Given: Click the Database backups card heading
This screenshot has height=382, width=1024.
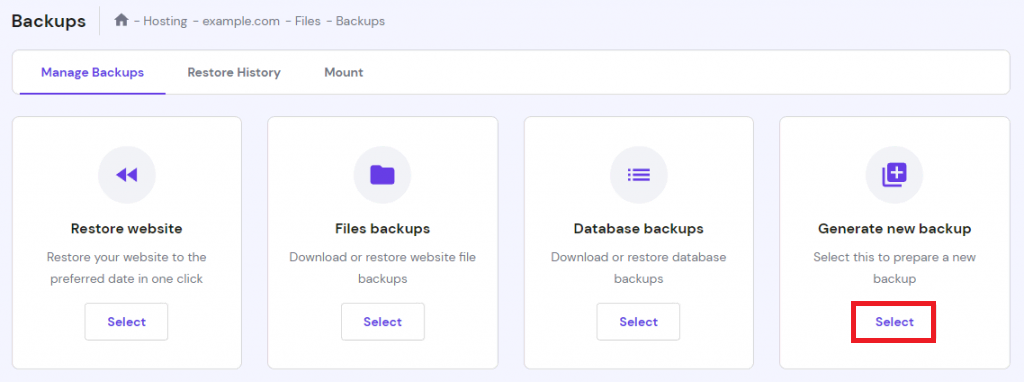Looking at the screenshot, I should point(639,229).
